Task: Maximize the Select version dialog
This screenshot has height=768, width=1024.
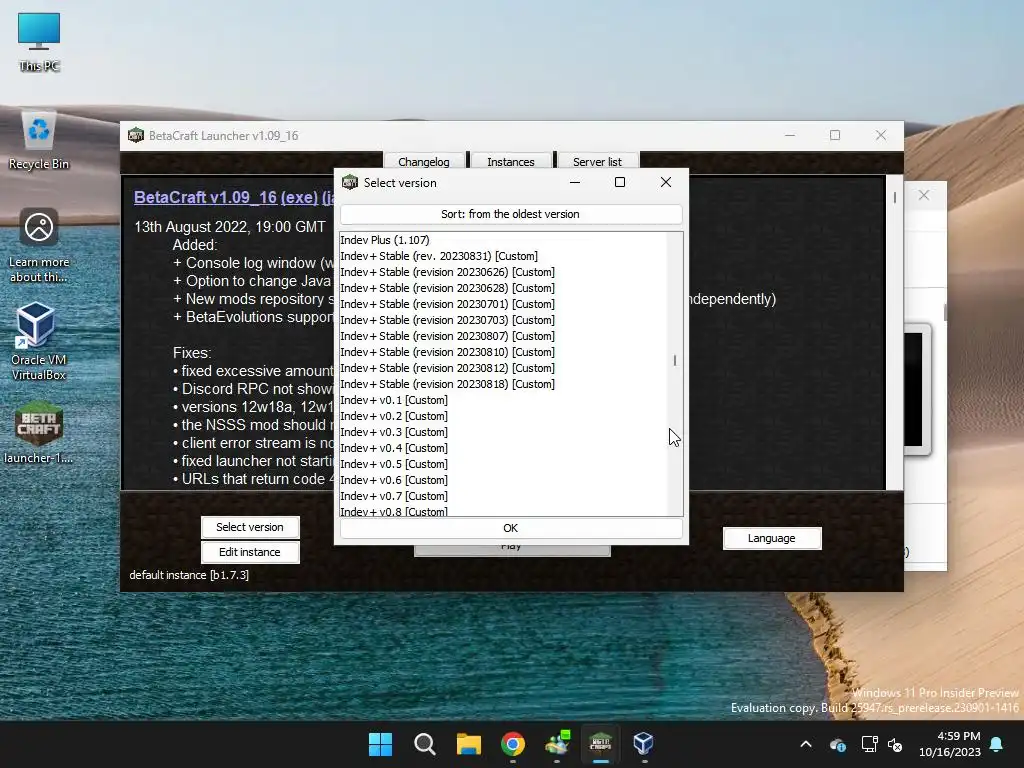Action: (620, 182)
